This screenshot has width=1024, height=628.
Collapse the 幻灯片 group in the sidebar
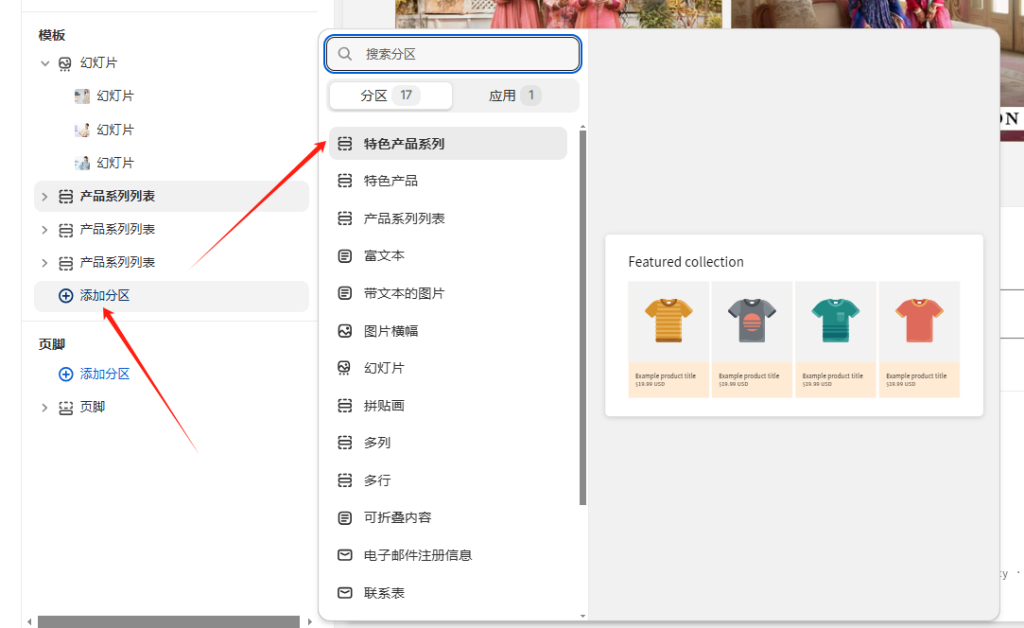(44, 62)
